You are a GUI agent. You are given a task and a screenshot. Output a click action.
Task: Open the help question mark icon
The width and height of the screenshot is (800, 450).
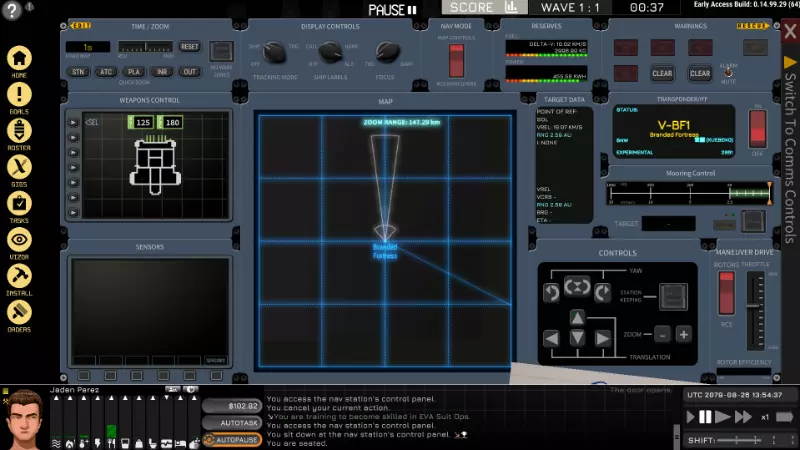(11, 10)
